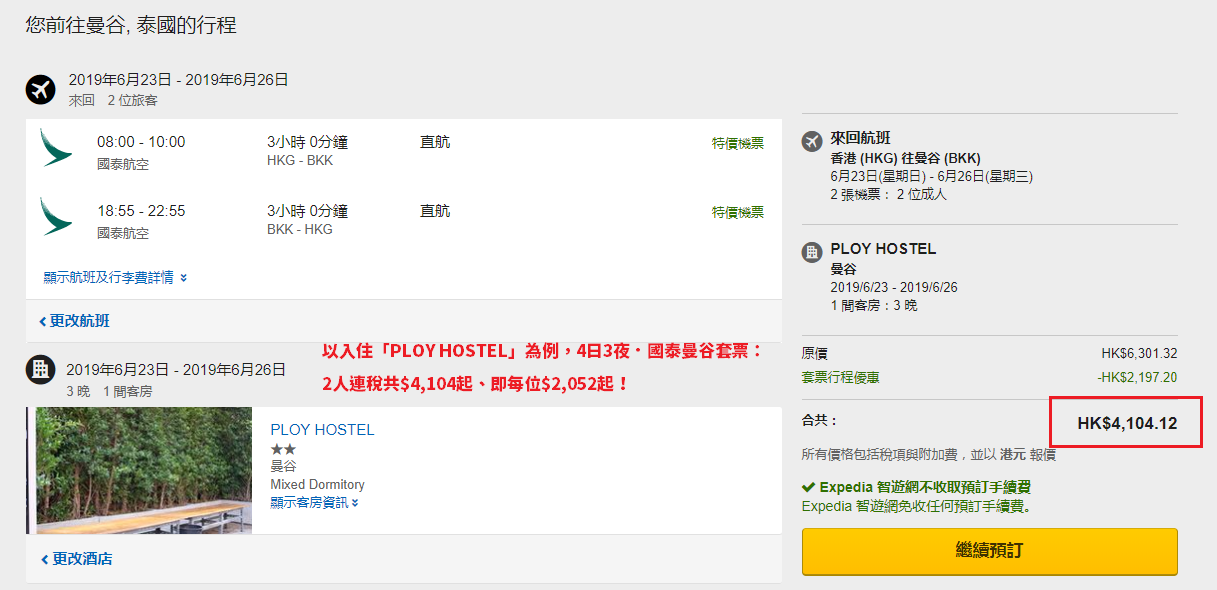The width and height of the screenshot is (1217, 590).
Task: Click the airplane icon next to 來回航班 summary
Action: pyautogui.click(x=812, y=142)
